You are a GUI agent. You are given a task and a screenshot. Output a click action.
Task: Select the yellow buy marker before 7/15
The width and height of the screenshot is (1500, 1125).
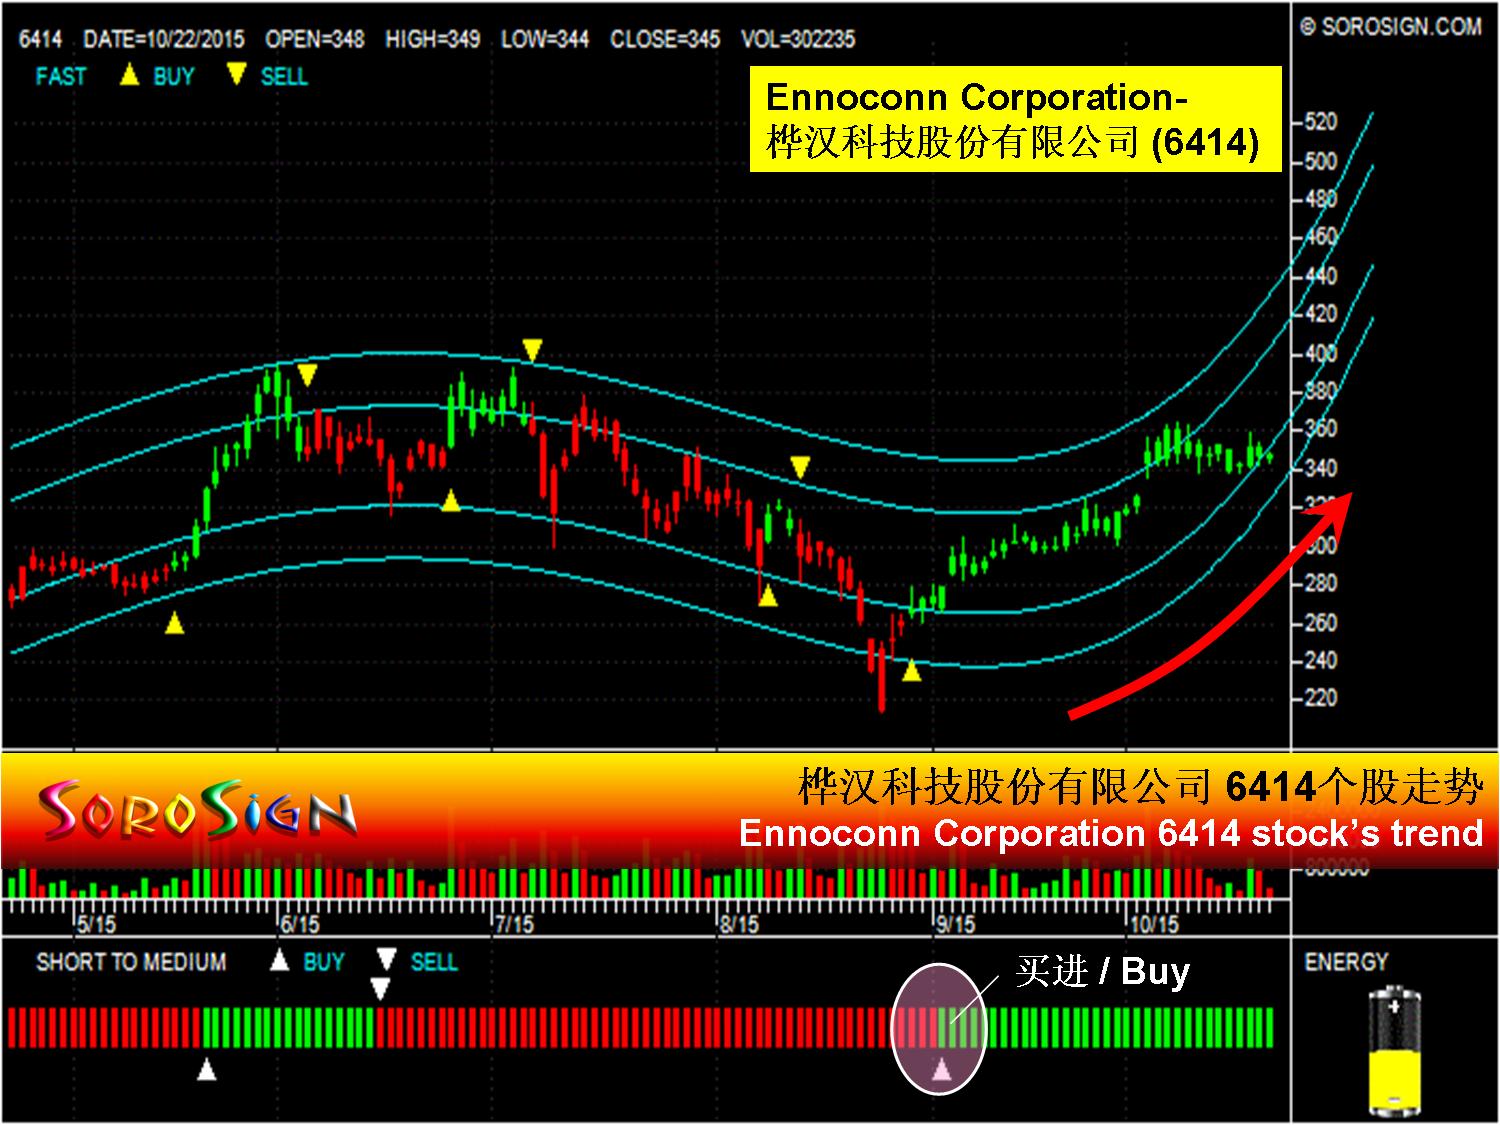pos(450,502)
